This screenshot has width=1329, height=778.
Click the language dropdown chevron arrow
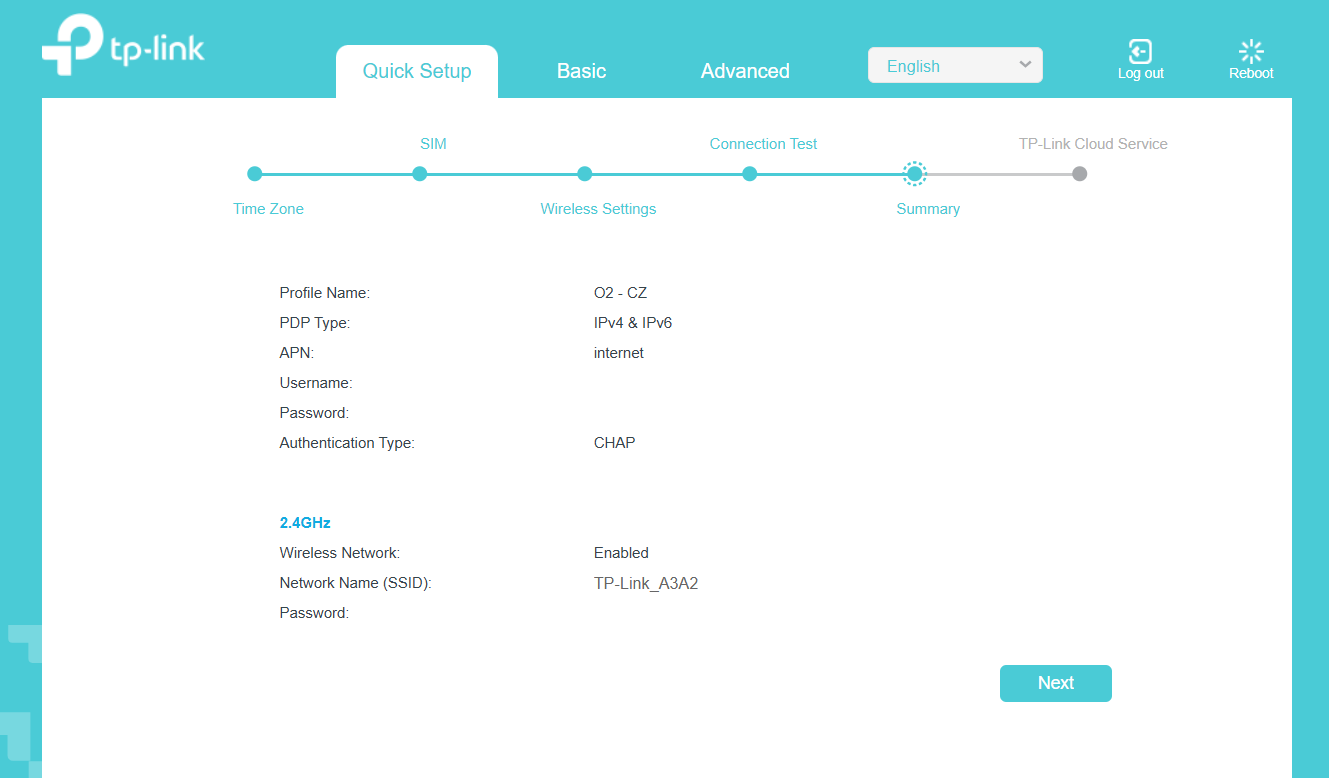[1025, 65]
